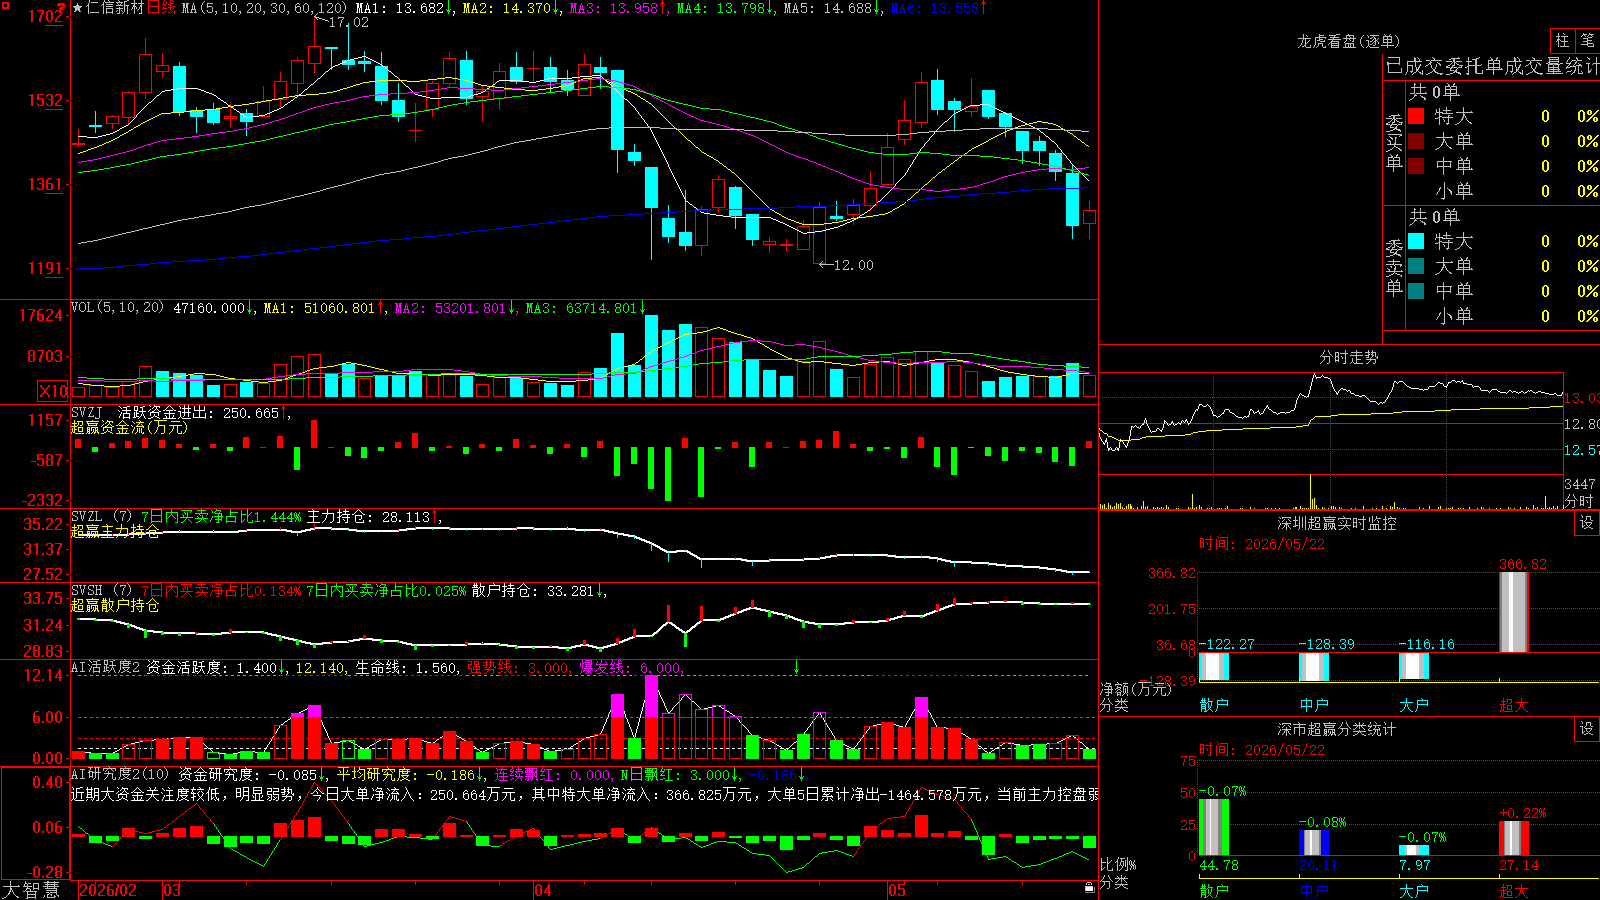
Task: Click the 超大 366.82 bar in 深圳超赢实时监控
Action: [x=1514, y=612]
